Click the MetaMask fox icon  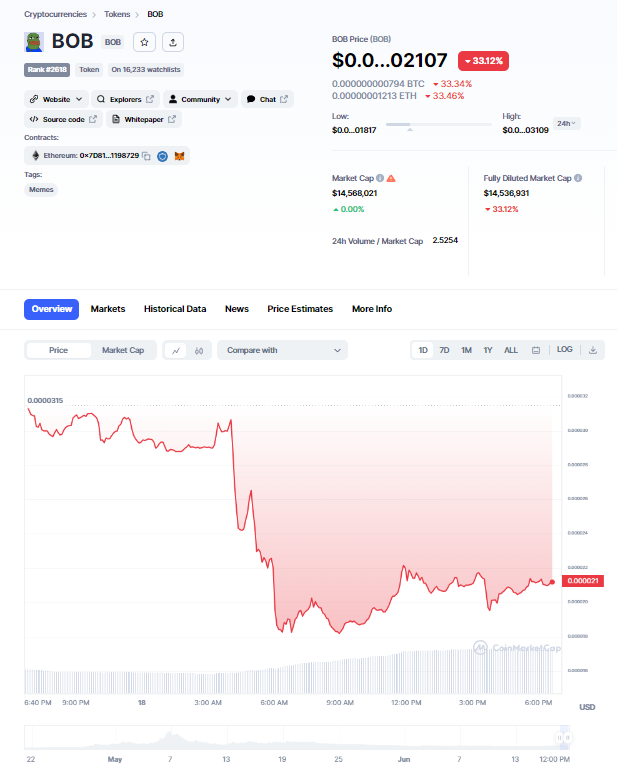pos(180,156)
